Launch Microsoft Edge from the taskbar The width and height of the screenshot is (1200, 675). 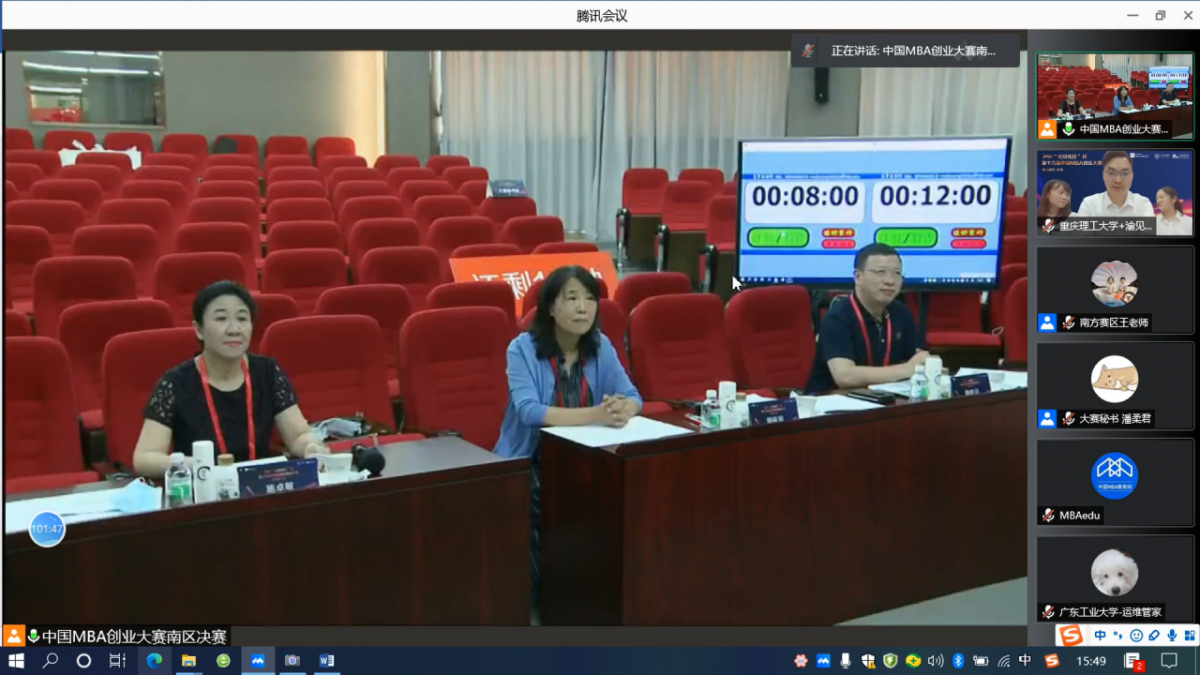coord(154,661)
